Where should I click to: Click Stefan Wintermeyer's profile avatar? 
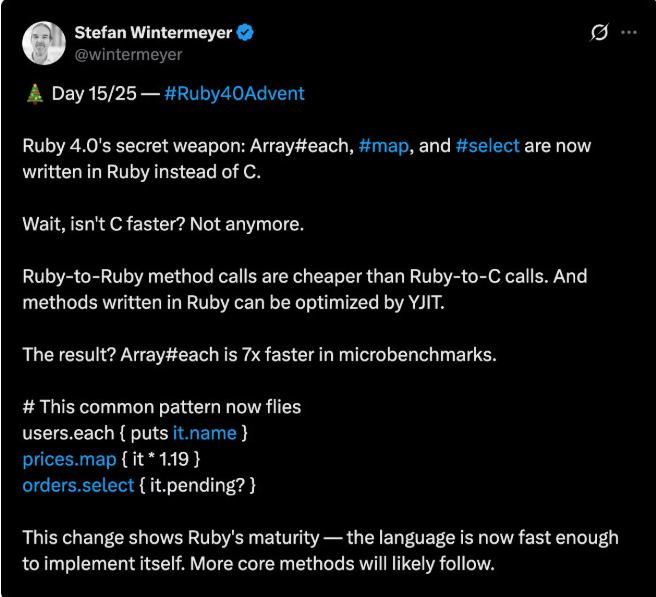point(44,44)
